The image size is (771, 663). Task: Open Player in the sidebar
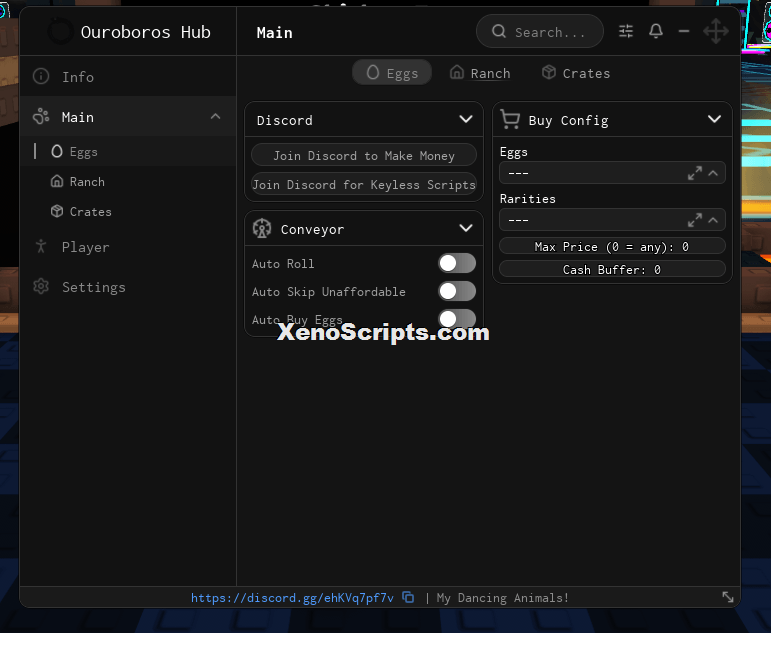tap(128, 246)
